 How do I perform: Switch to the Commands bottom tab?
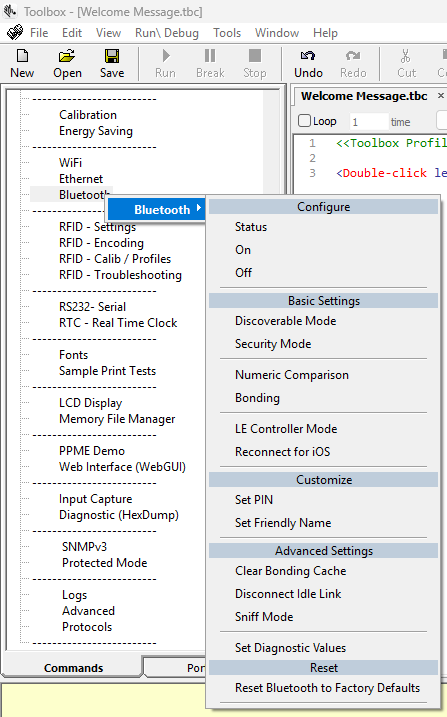[74, 668]
